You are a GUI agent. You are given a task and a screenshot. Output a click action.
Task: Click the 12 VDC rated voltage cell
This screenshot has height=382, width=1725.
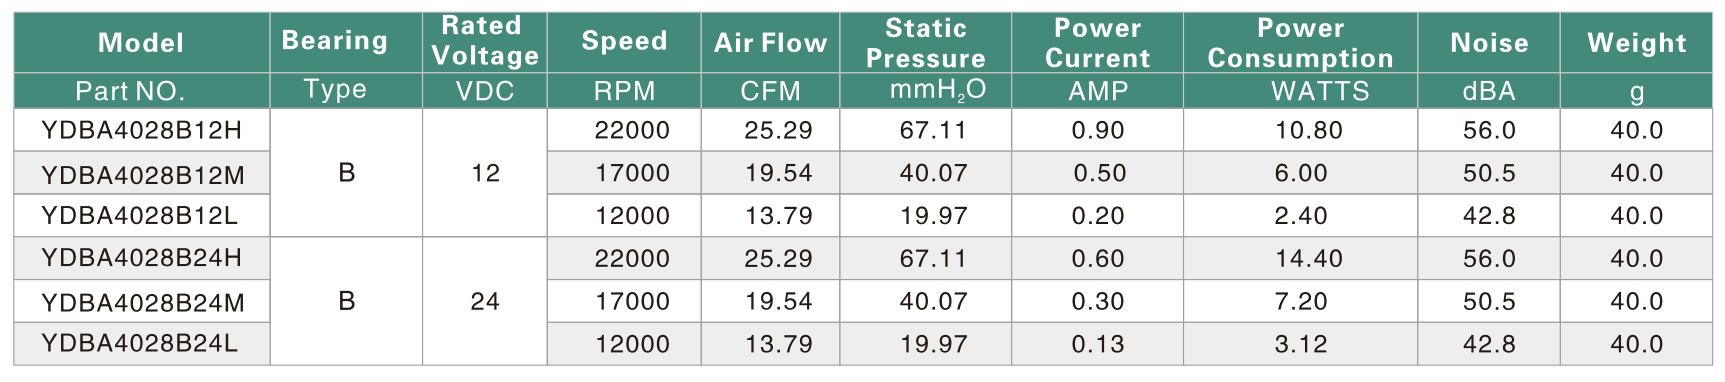(x=485, y=173)
